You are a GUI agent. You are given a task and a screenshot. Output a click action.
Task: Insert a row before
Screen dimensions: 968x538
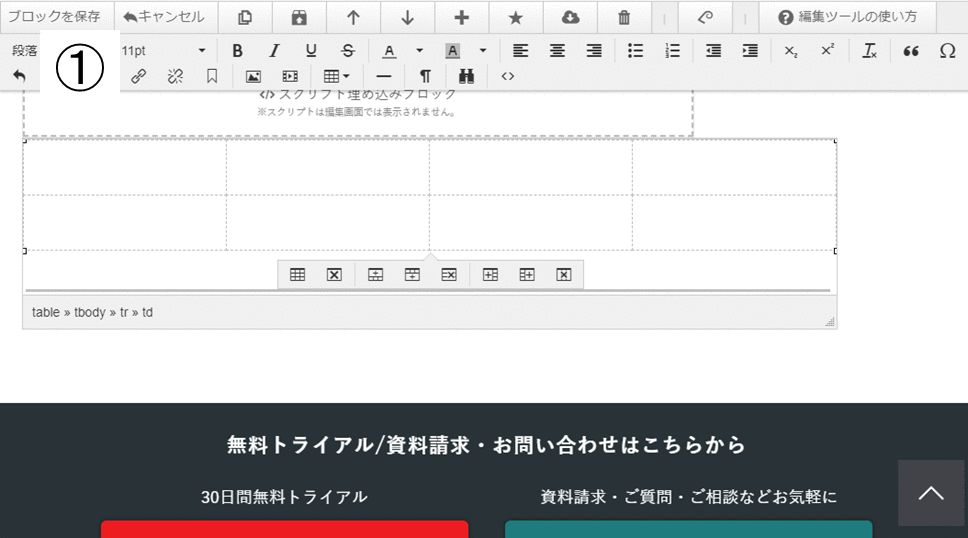tap(375, 275)
